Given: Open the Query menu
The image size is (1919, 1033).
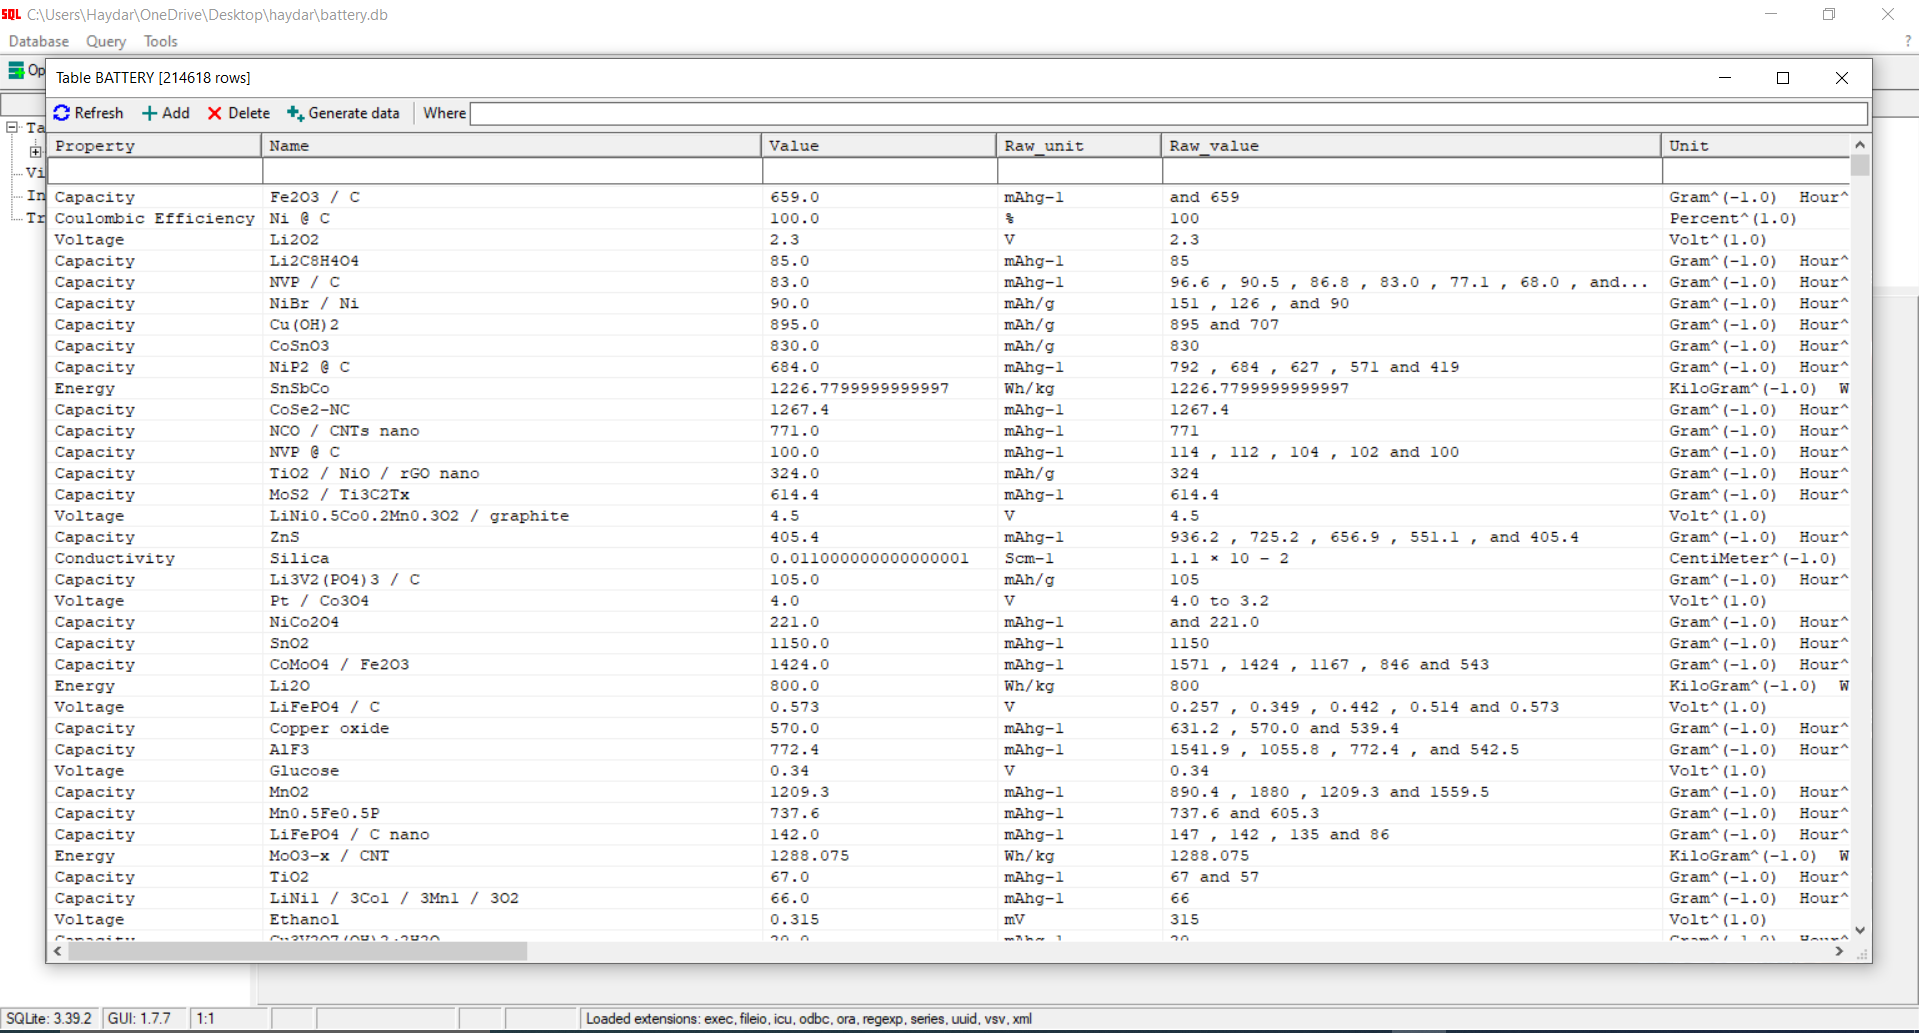Looking at the screenshot, I should [x=105, y=41].
